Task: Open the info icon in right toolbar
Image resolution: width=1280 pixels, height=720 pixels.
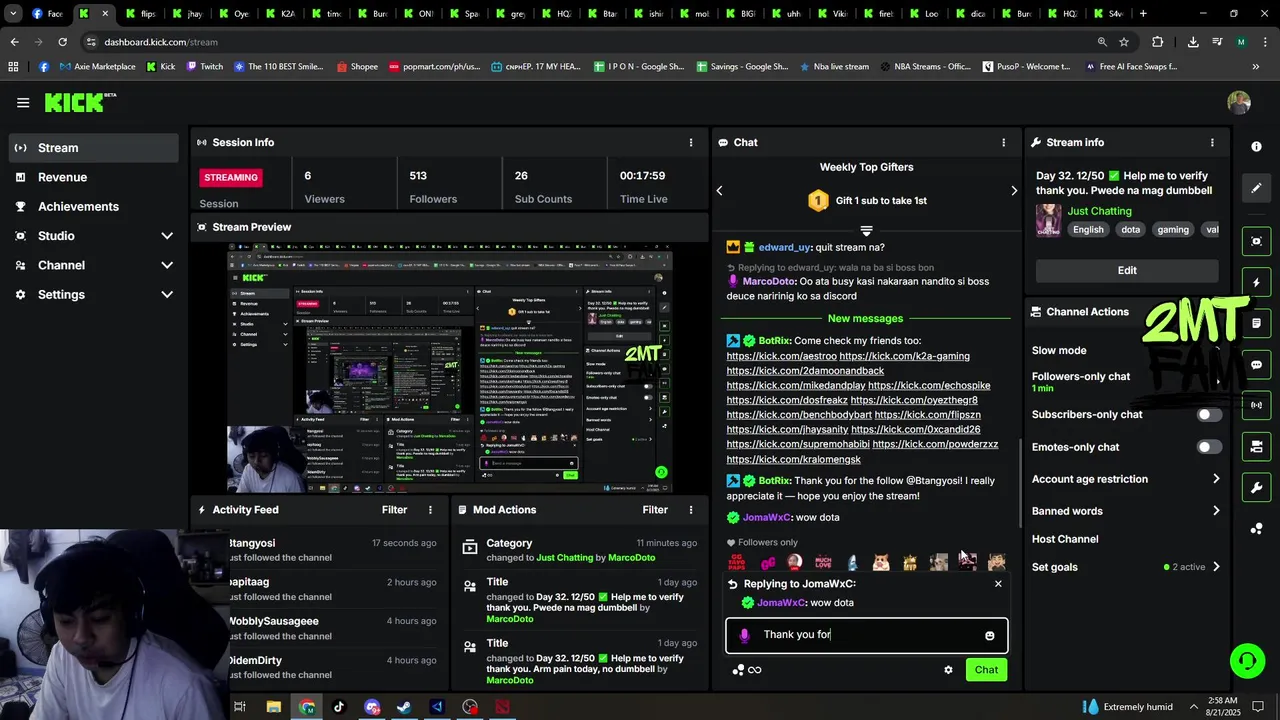Action: (1256, 146)
